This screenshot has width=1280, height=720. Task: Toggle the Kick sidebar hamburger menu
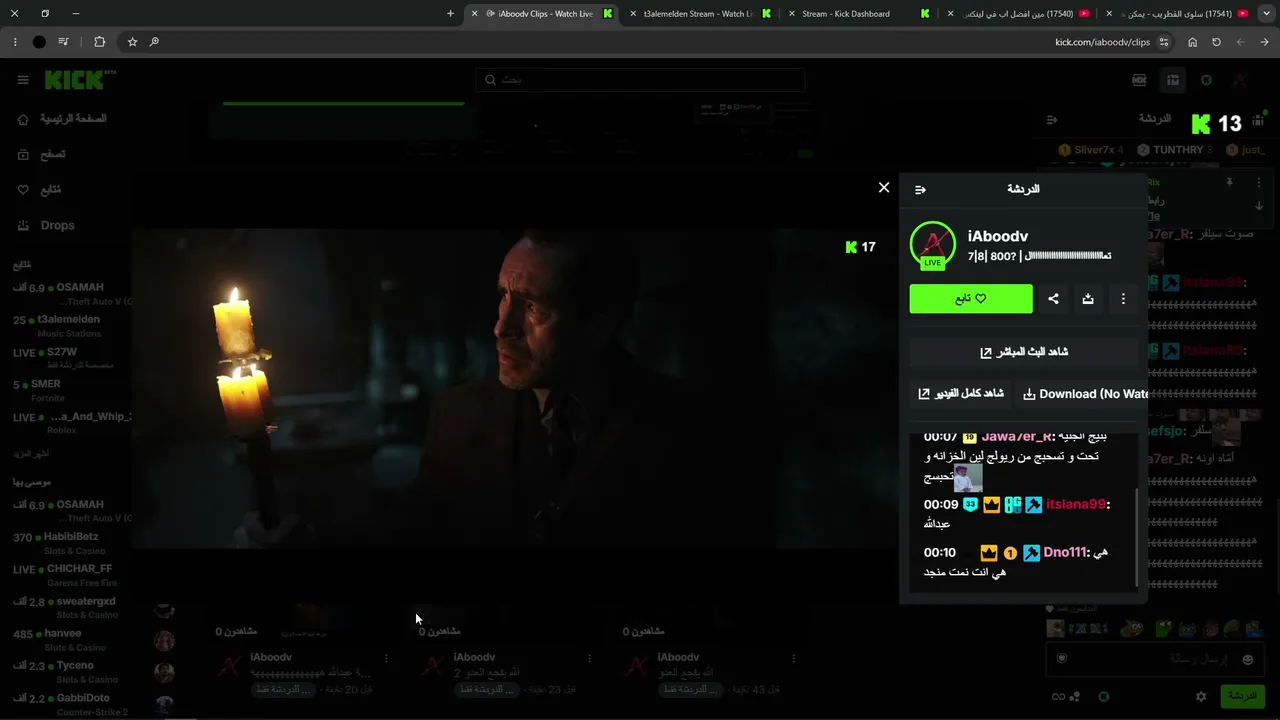click(23, 80)
